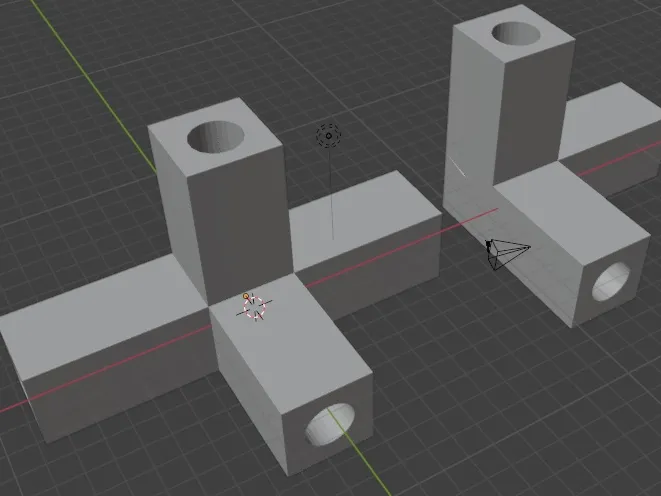Click the front hole of right connector
The height and width of the screenshot is (496, 661).
[611, 282]
